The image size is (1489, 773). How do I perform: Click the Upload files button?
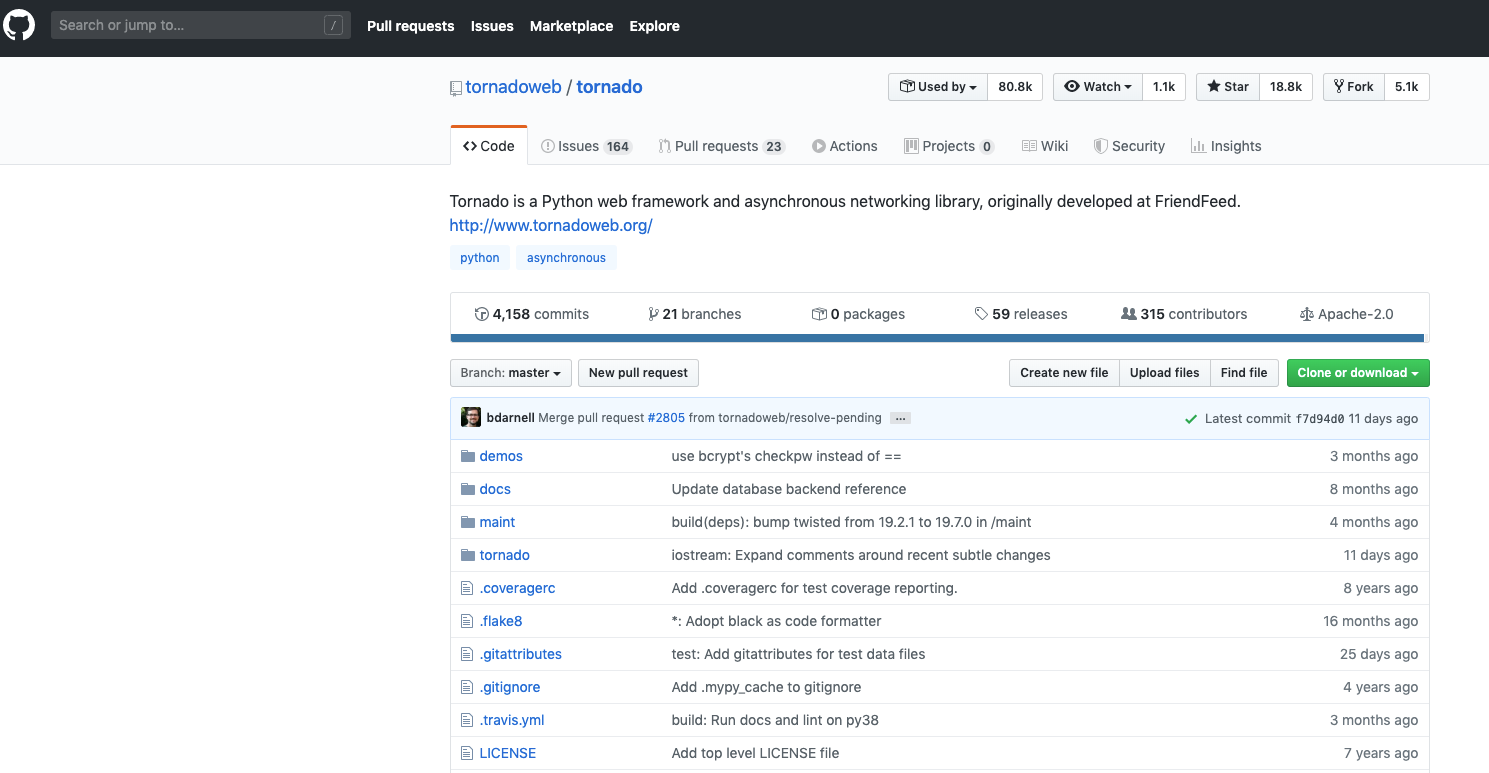click(x=1164, y=373)
